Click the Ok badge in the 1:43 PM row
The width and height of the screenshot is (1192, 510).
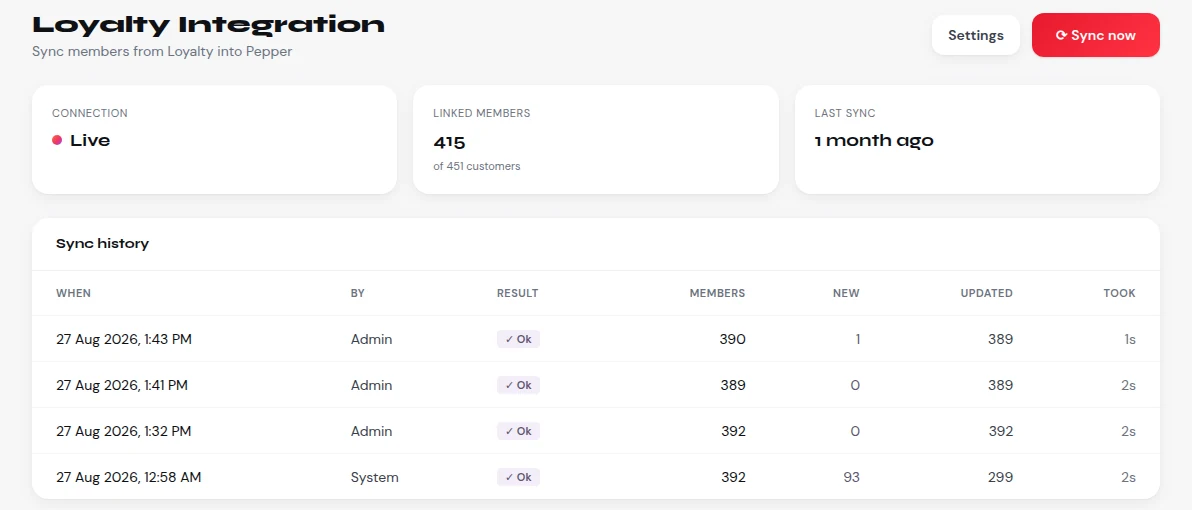point(518,339)
